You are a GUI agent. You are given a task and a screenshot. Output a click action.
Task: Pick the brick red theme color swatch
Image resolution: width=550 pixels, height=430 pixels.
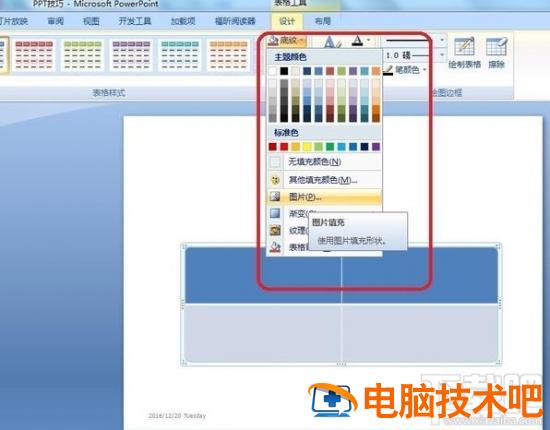click(330, 71)
